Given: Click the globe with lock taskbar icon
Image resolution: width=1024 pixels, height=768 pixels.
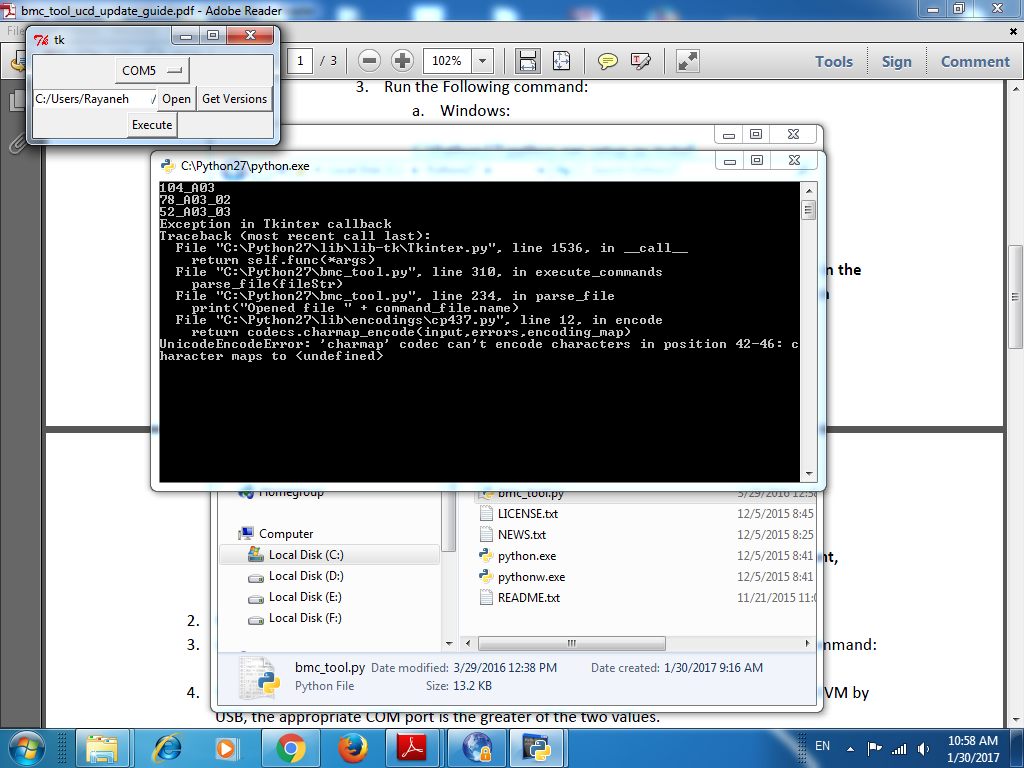Looking at the screenshot, I should 477,748.
